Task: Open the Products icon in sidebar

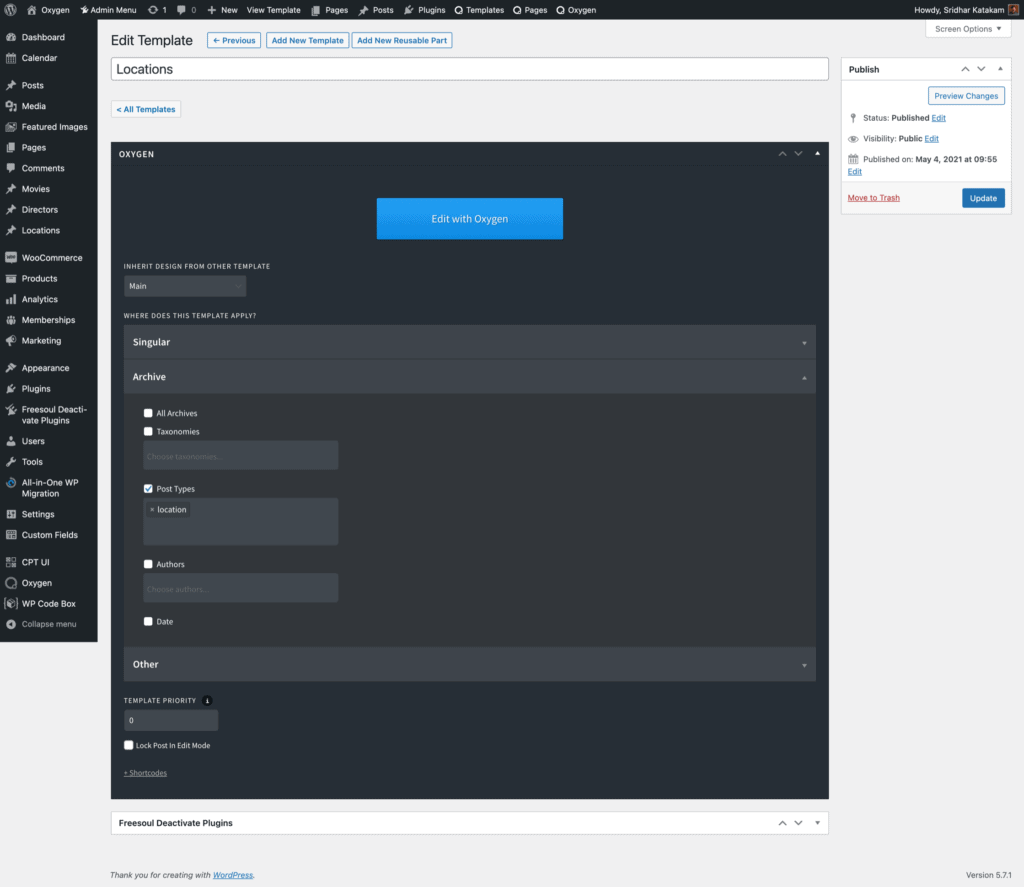Action: pyautogui.click(x=11, y=278)
